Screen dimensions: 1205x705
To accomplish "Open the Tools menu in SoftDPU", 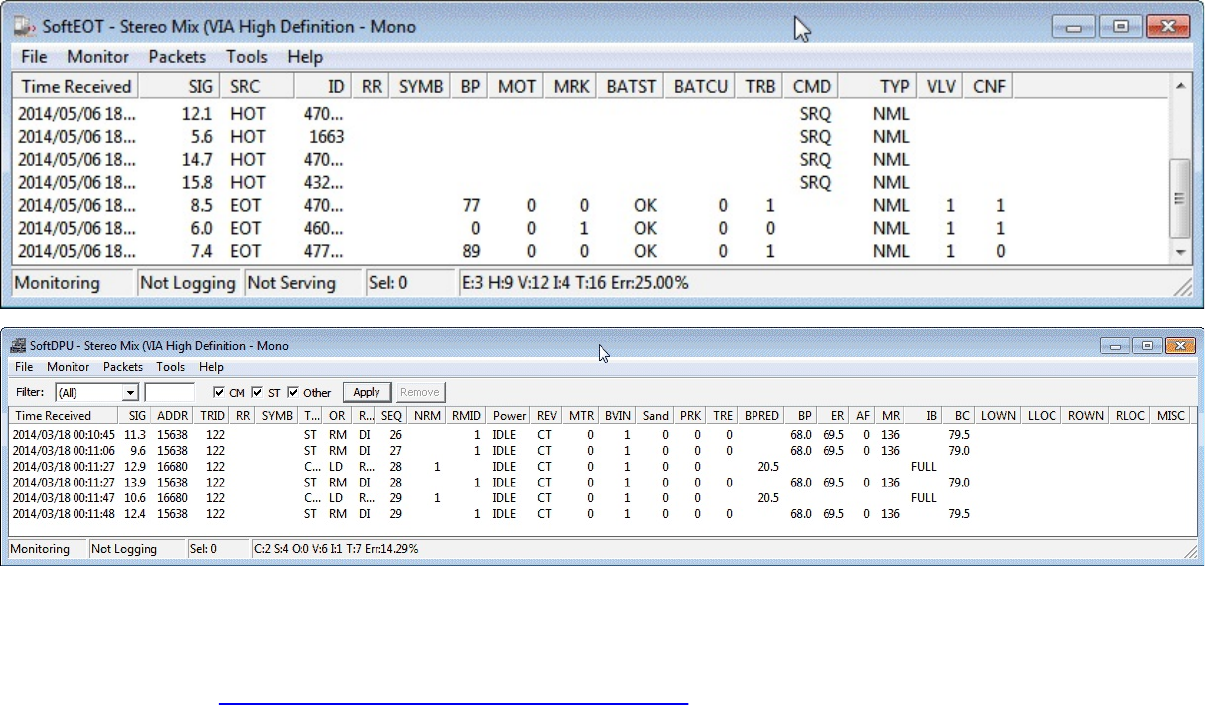I will 170,367.
